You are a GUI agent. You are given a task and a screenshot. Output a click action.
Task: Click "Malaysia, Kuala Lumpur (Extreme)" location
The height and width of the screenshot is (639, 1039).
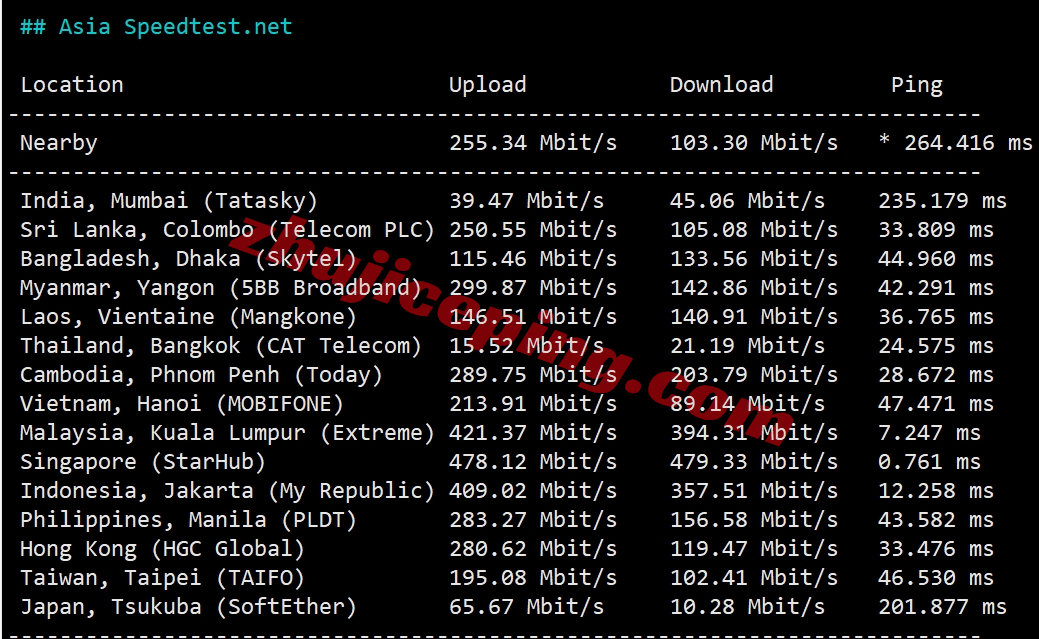tap(227, 434)
